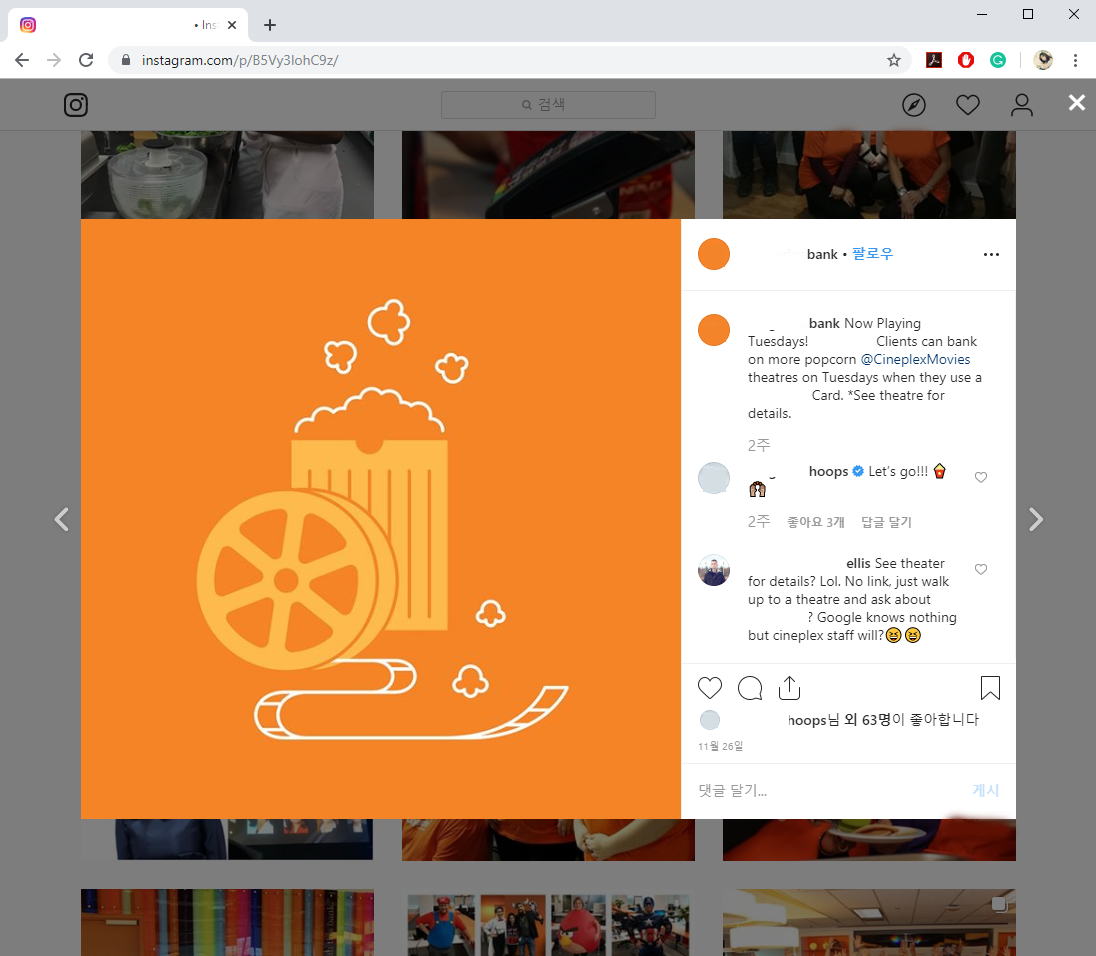Screen dimensions: 1096x956
Task: Select the Instagram browser tab
Action: click(x=128, y=25)
